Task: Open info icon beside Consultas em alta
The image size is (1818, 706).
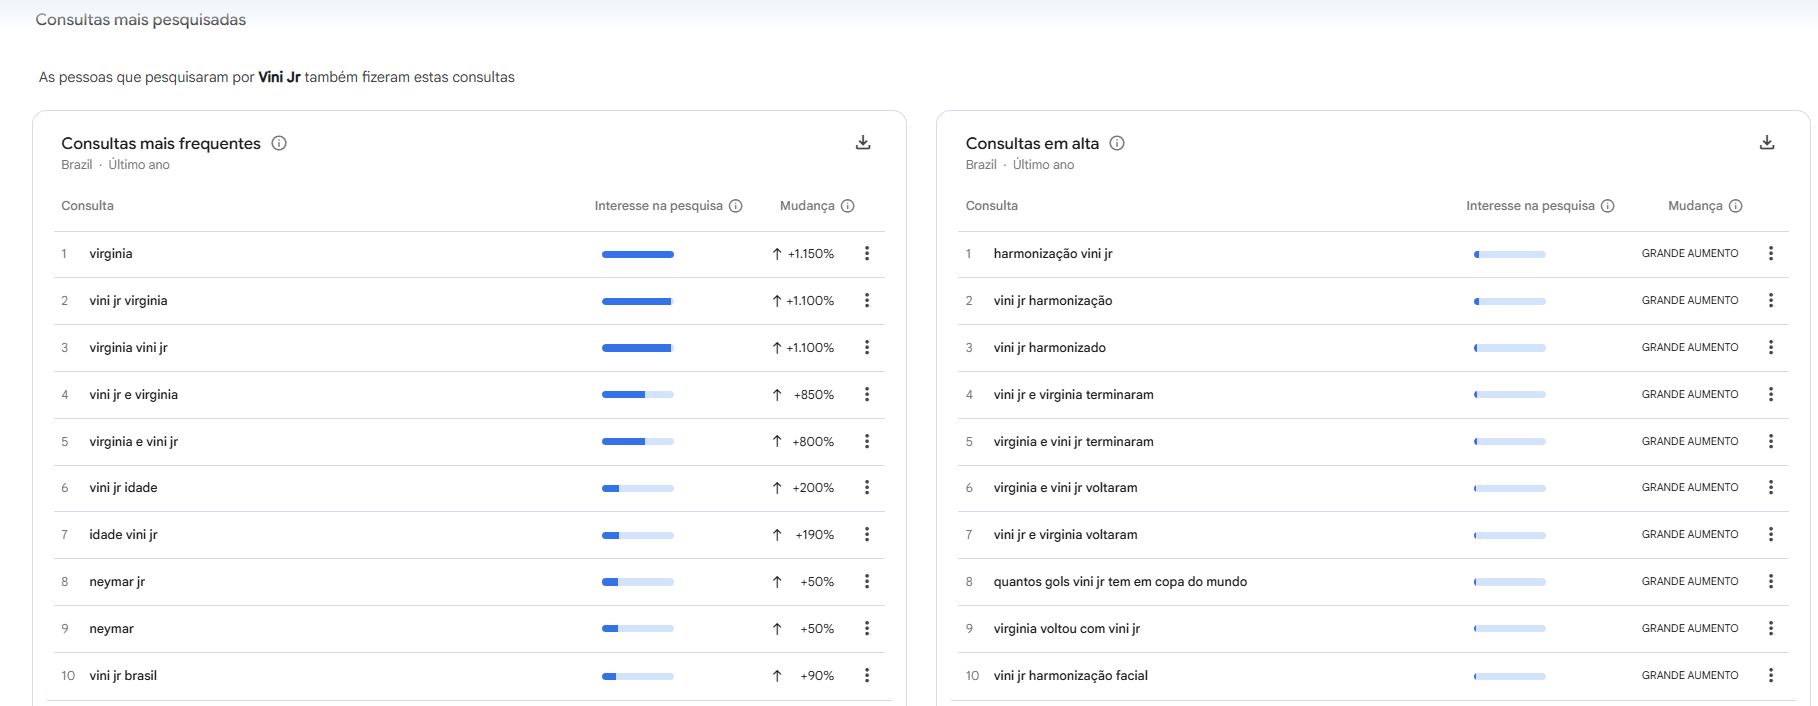Action: [x=1117, y=143]
